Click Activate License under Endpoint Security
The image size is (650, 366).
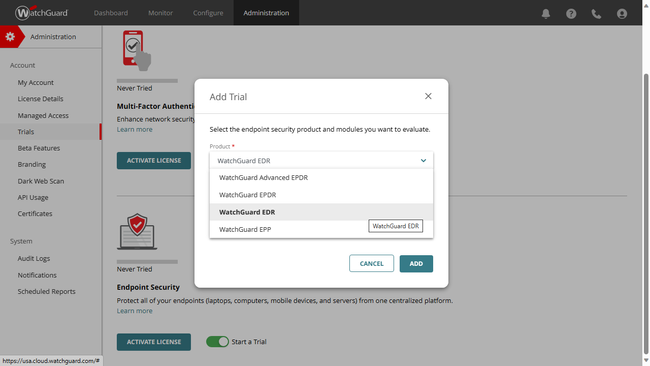(154, 342)
